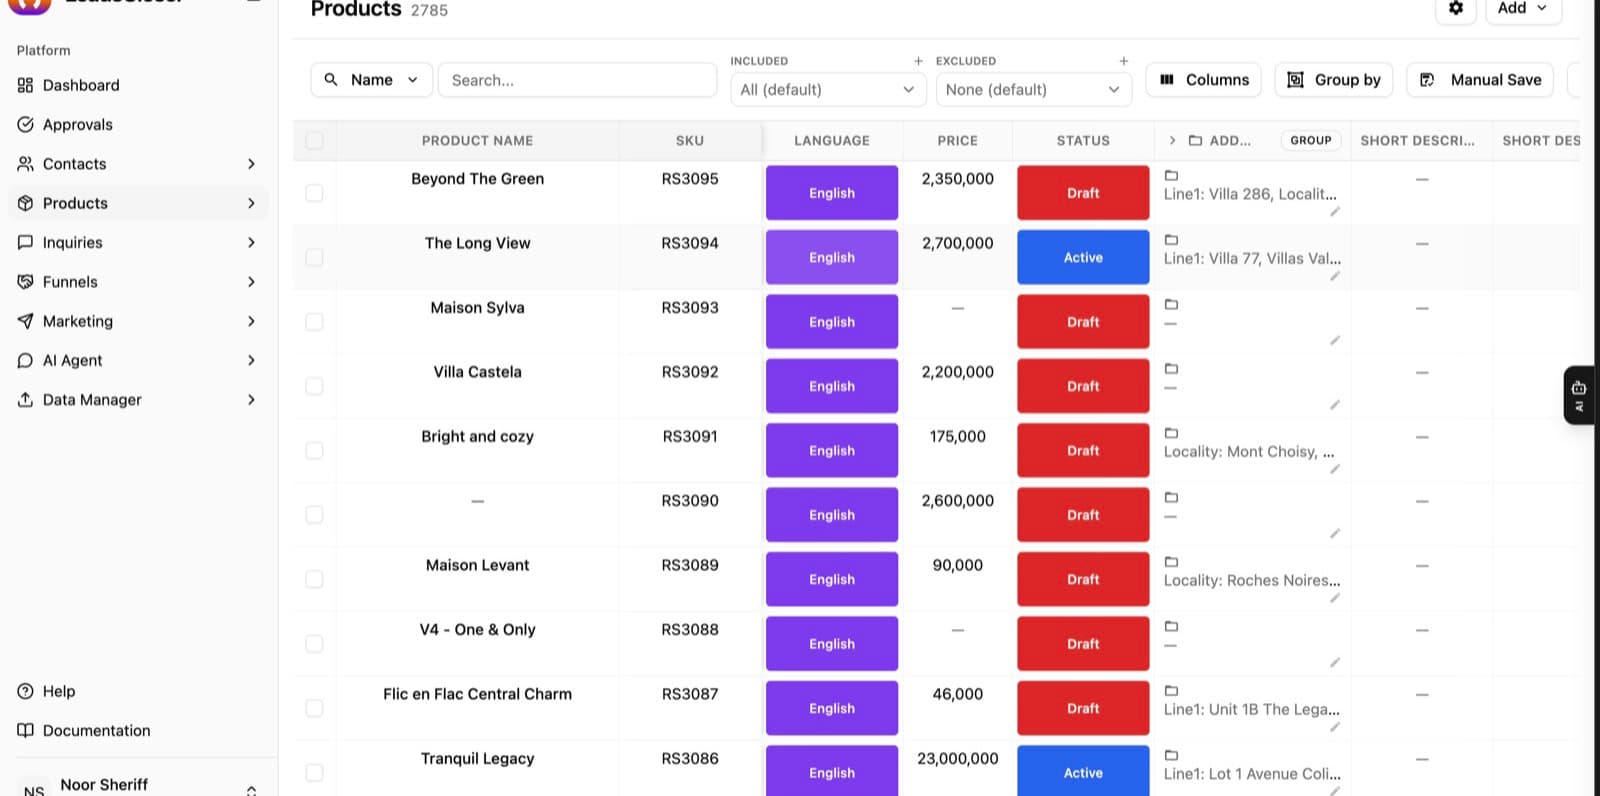This screenshot has height=796, width=1600.
Task: Click the Documentation book icon
Action: 26,731
